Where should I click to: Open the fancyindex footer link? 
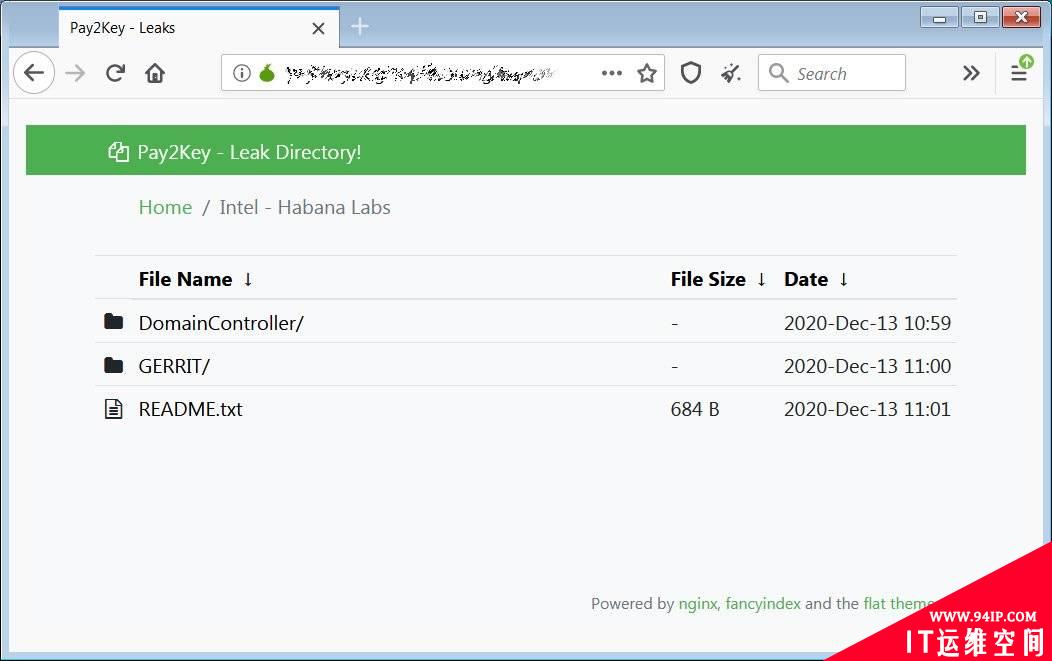pyautogui.click(x=763, y=603)
